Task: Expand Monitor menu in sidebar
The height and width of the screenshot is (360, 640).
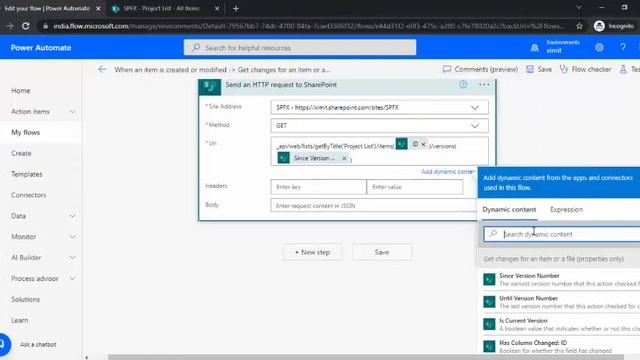Action: point(72,237)
